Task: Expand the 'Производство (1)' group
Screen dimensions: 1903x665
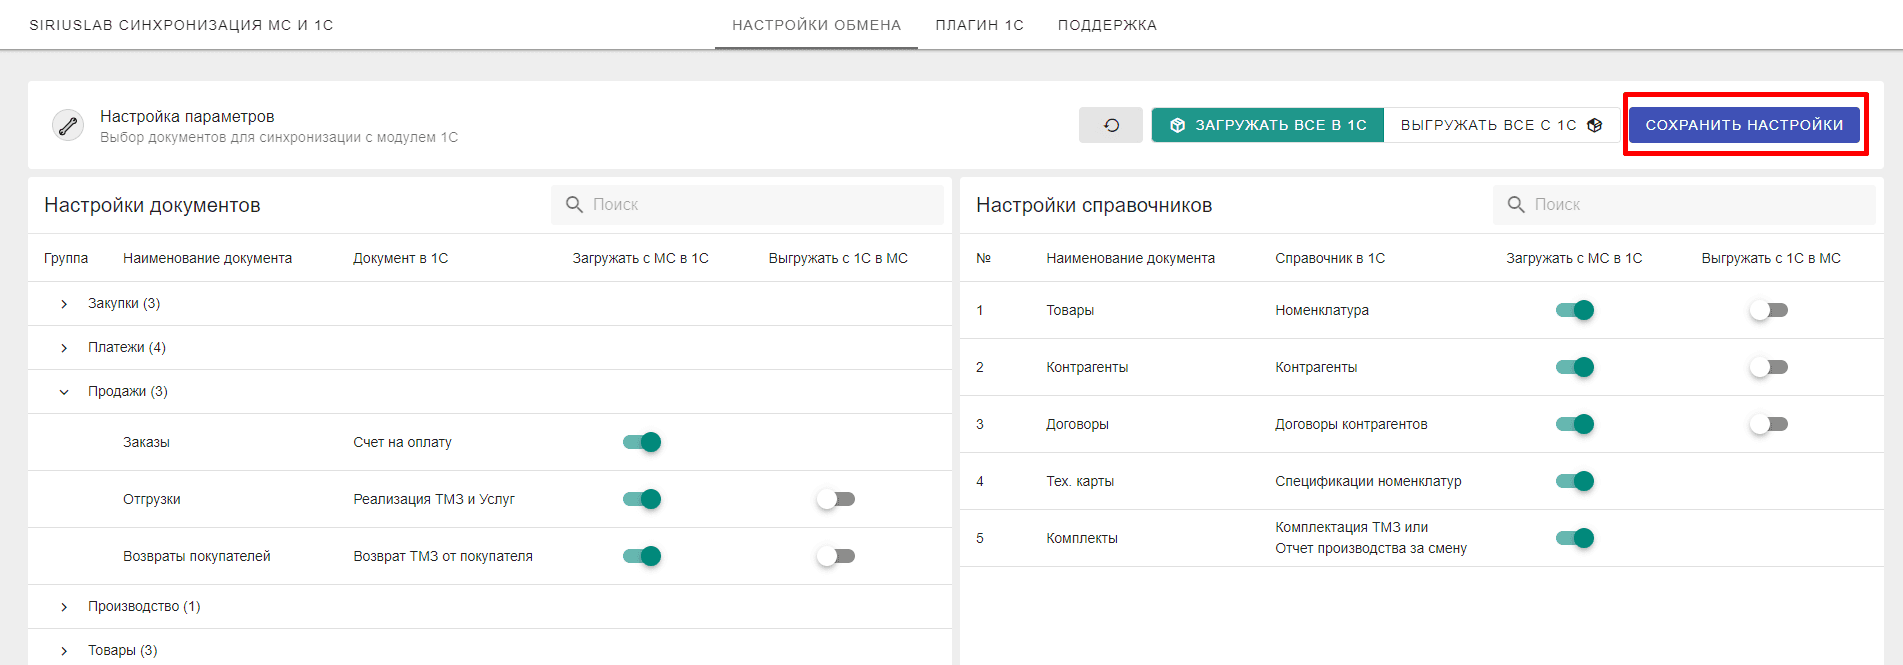Action: coord(64,607)
